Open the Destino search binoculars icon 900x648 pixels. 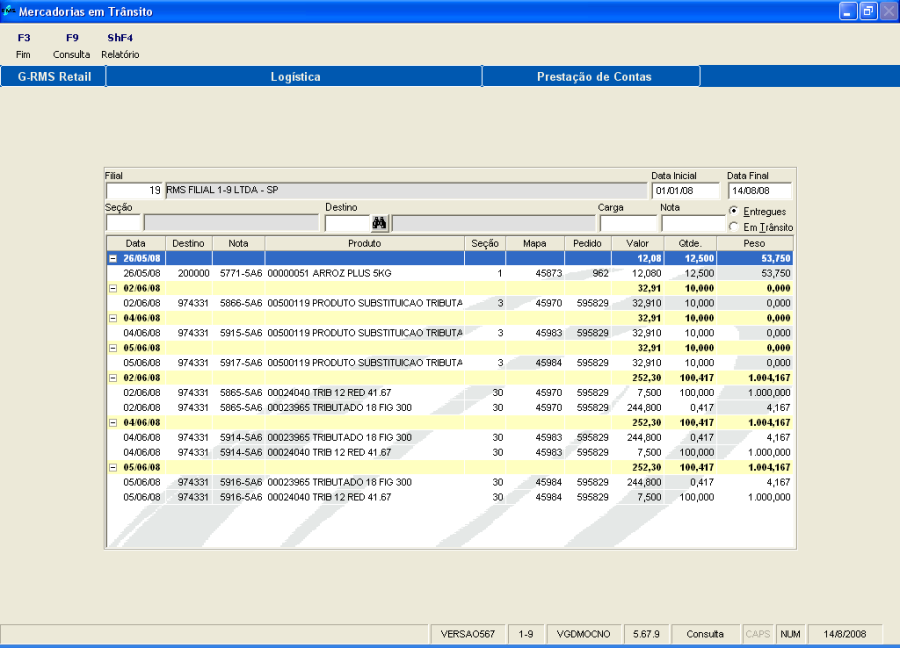(x=379, y=223)
